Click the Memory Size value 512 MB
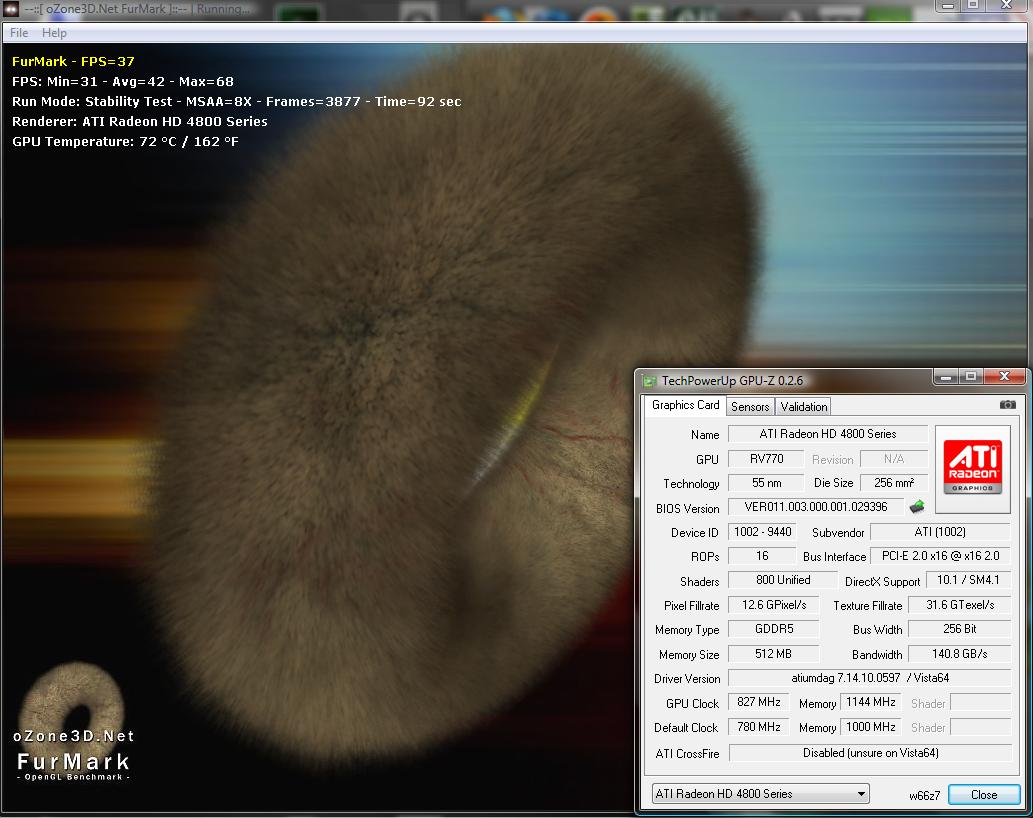 [773, 654]
